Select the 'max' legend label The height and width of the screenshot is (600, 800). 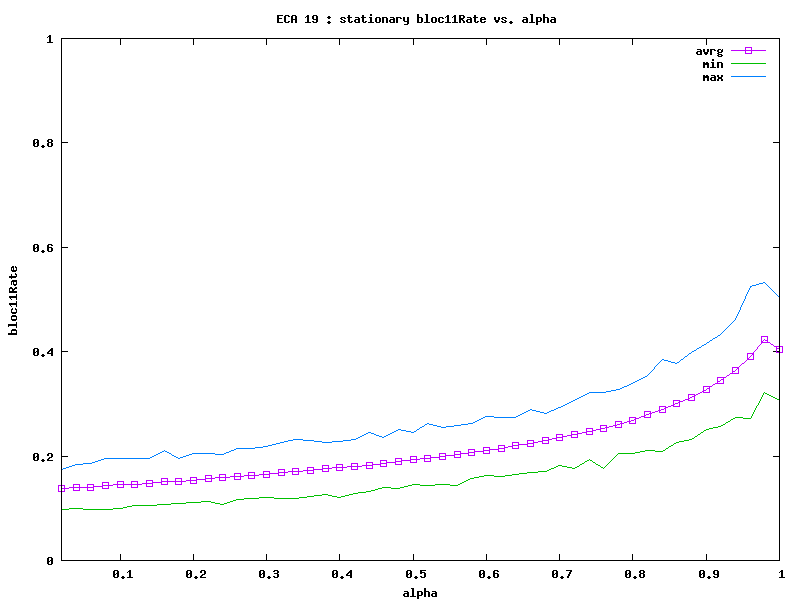click(712, 77)
